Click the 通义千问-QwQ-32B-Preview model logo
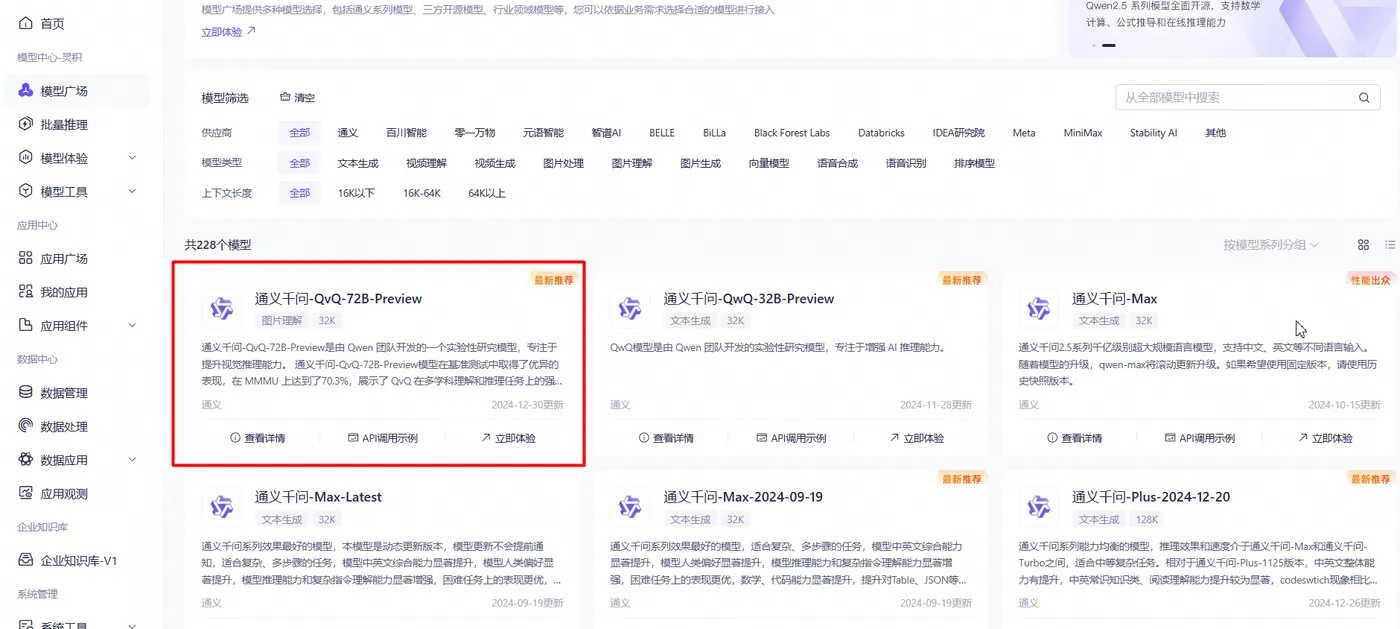 click(629, 308)
